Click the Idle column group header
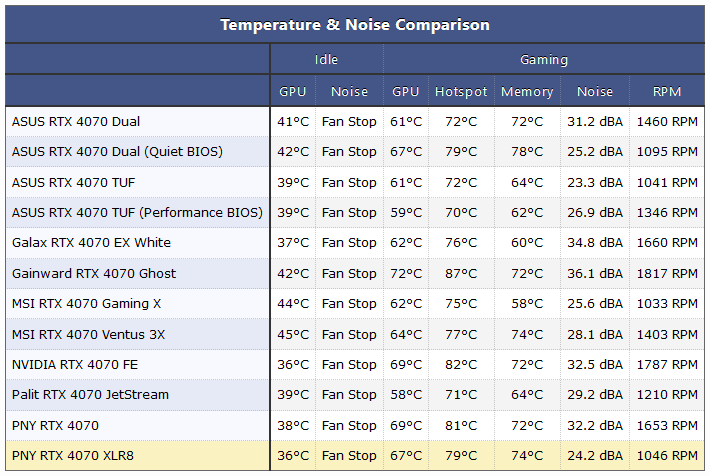 click(326, 60)
